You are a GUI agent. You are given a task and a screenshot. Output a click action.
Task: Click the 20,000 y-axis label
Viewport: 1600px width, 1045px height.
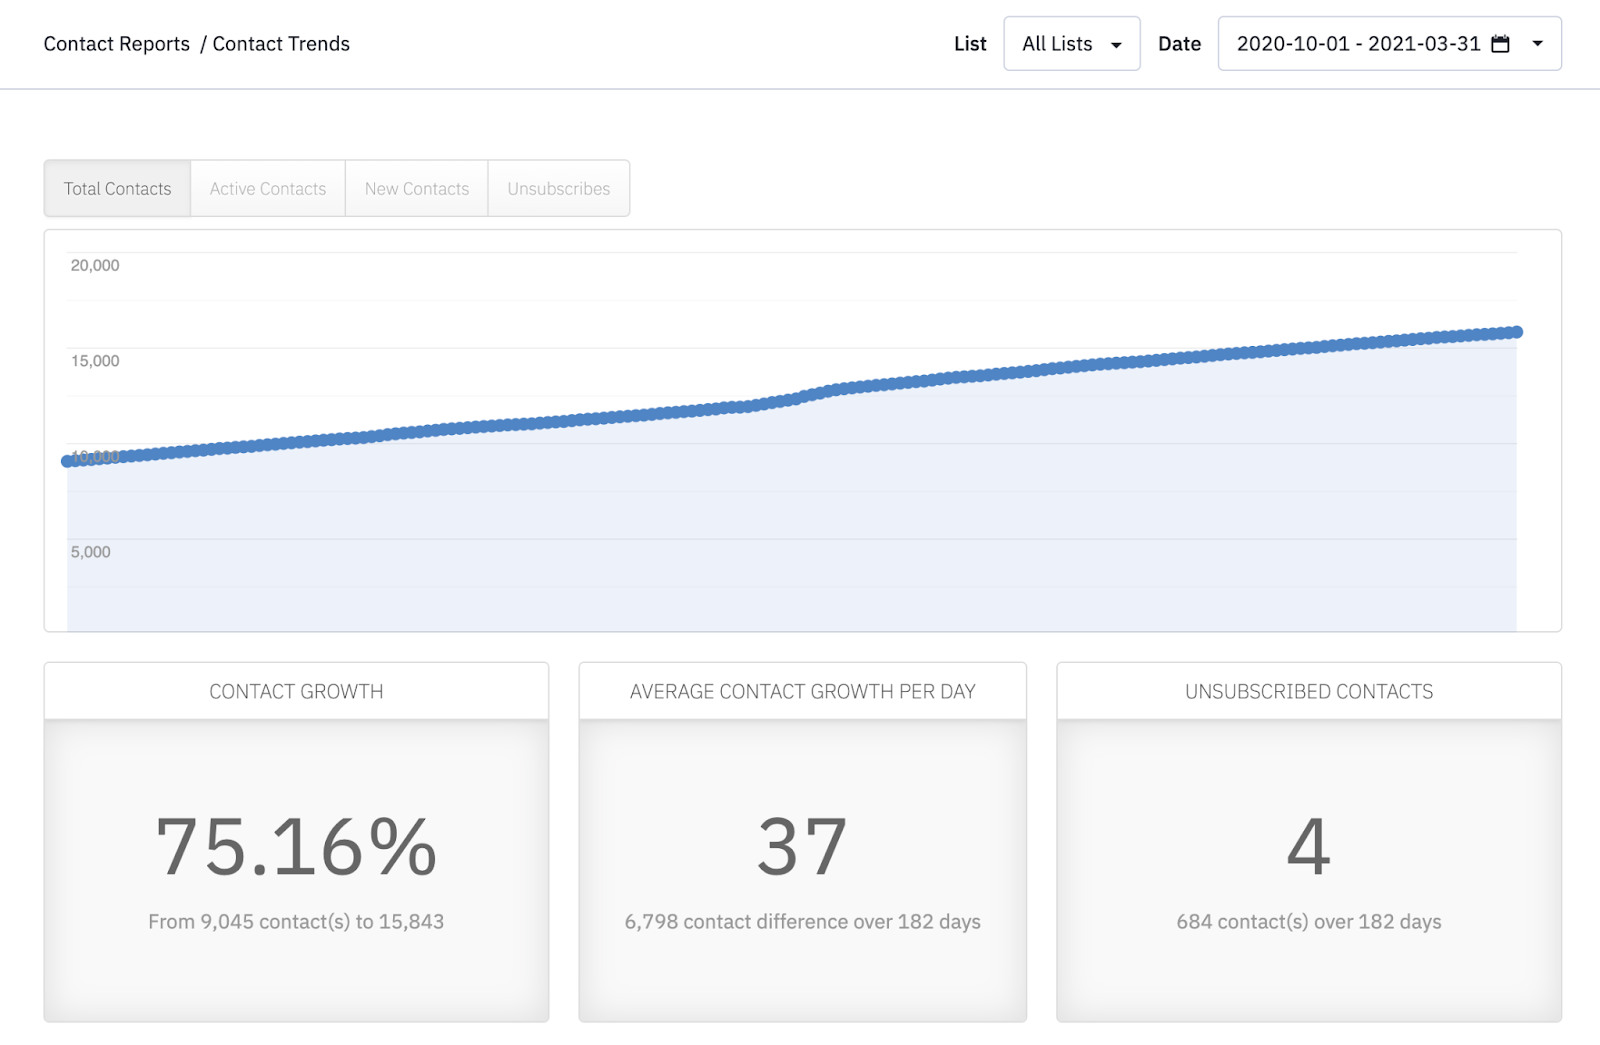(95, 265)
